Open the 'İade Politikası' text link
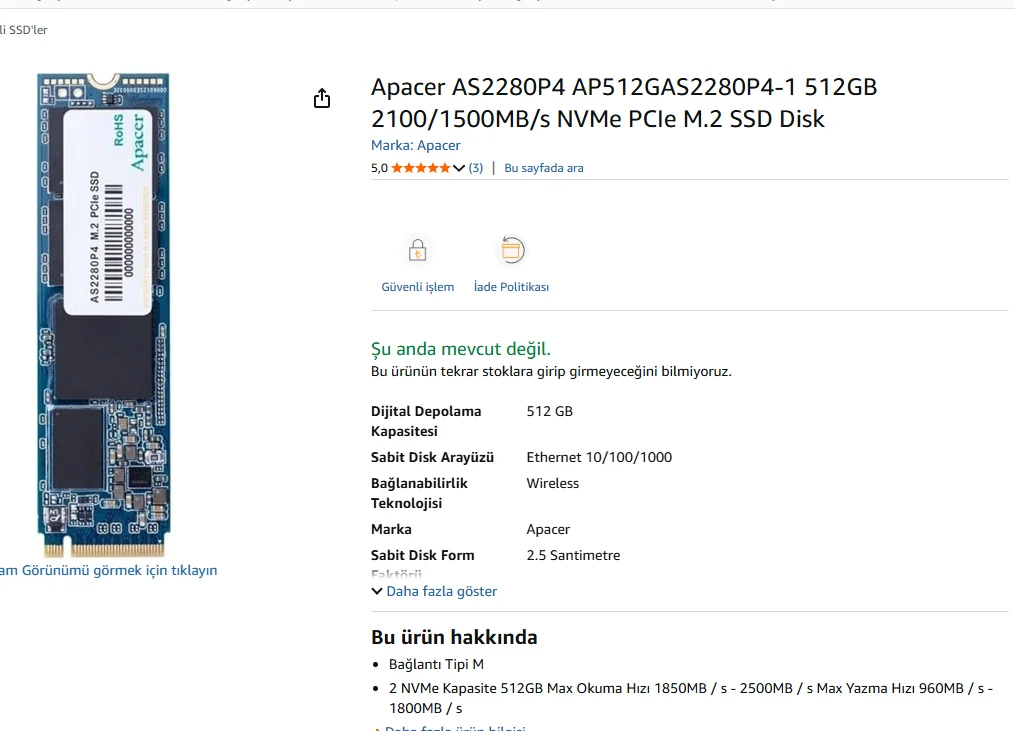Viewport: 1015px width, 731px height. click(511, 287)
